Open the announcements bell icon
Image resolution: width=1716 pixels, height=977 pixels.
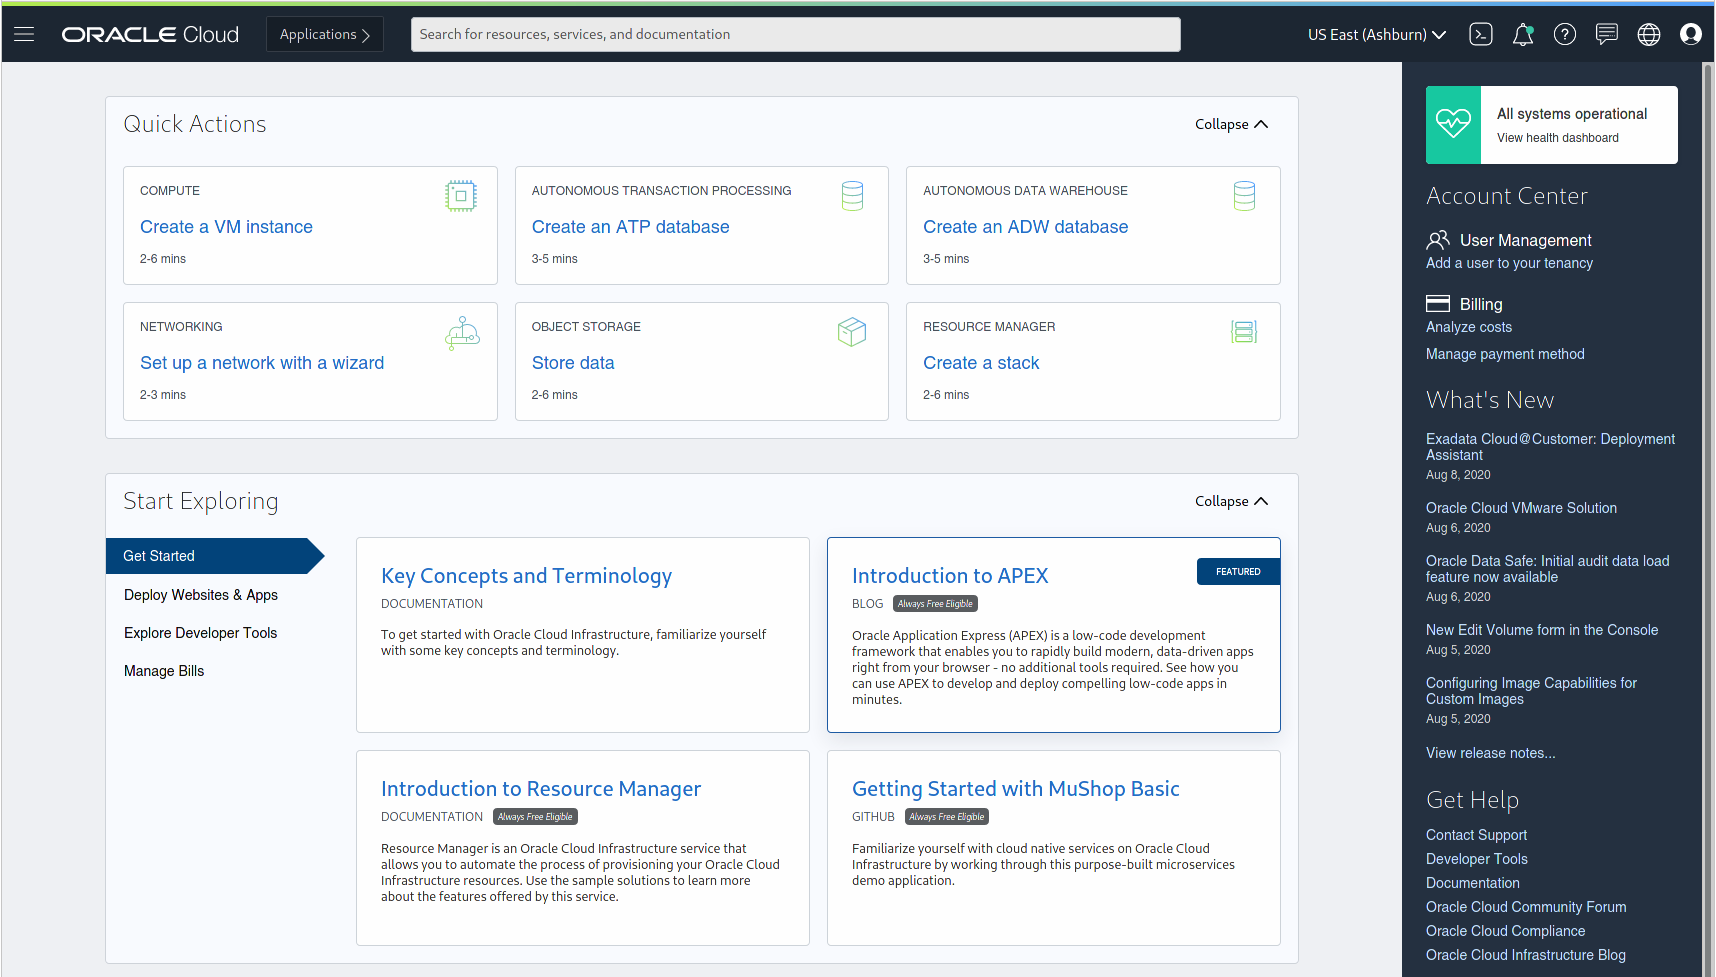click(x=1523, y=34)
